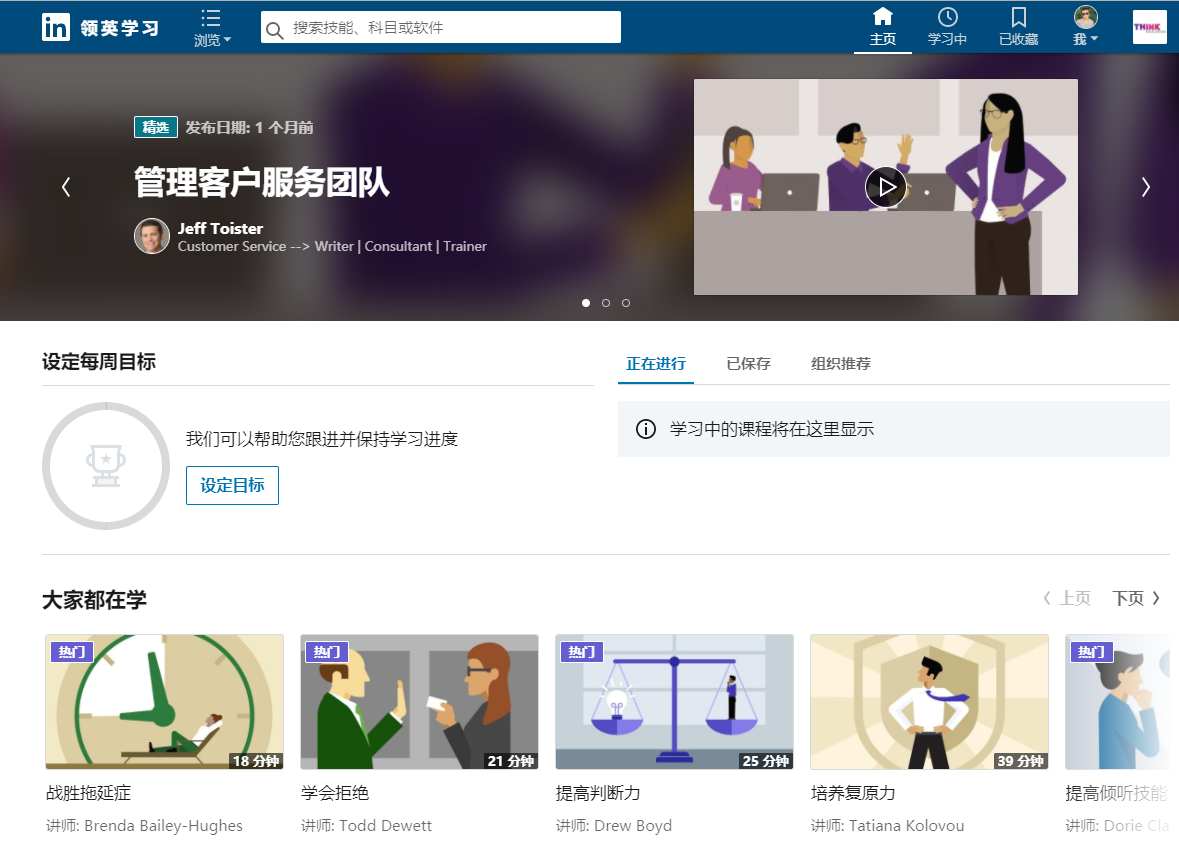This screenshot has height=863, width=1179.
Task: Click the 战胜拖延症 title link
Action: point(88,793)
